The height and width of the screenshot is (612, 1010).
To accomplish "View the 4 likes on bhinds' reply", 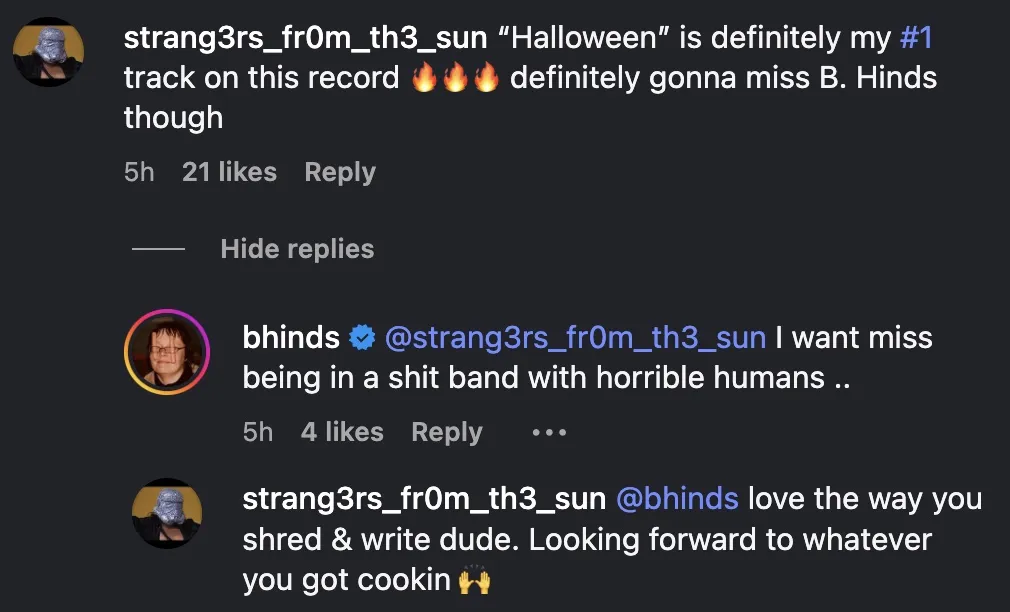I will coord(342,432).
